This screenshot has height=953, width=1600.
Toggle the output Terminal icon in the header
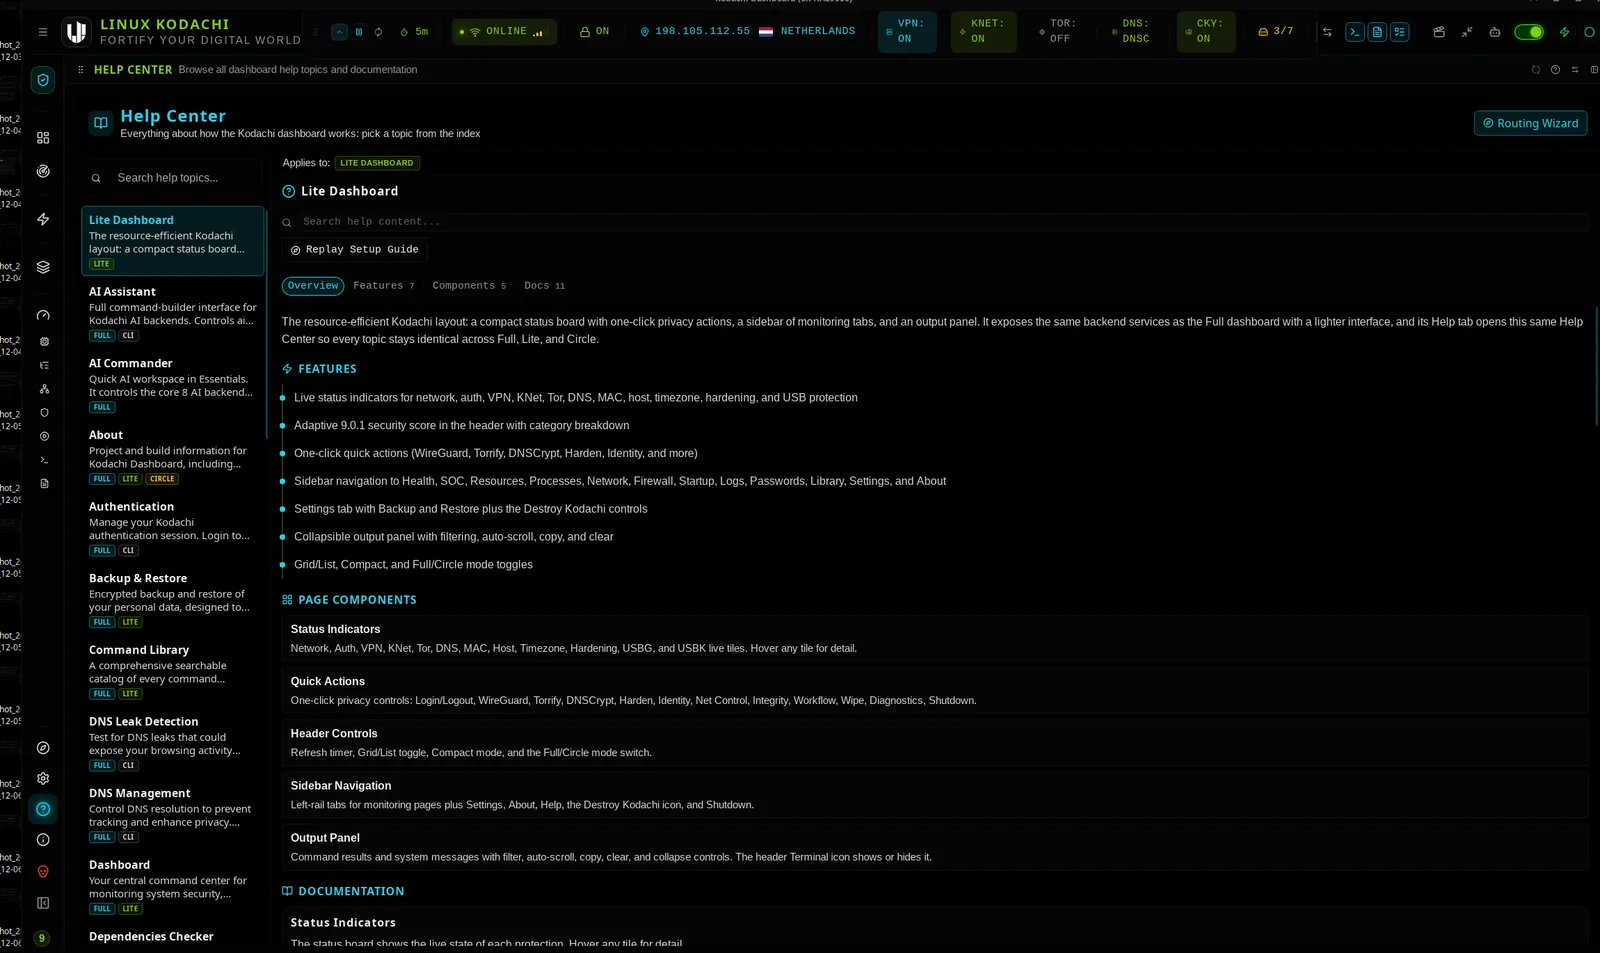[x=1355, y=32]
